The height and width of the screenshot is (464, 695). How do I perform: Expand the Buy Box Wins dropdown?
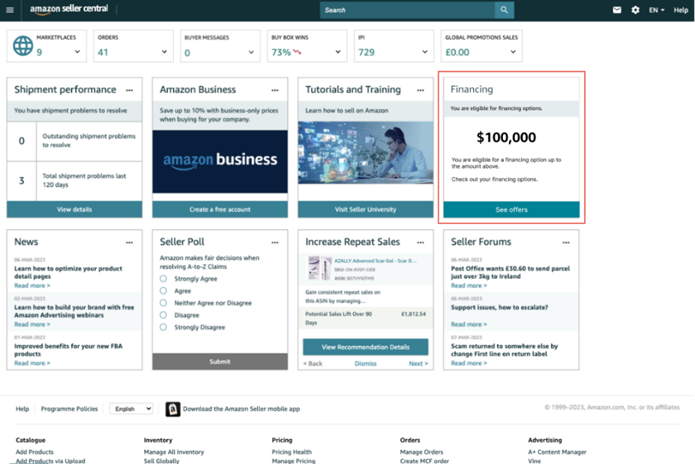click(338, 52)
